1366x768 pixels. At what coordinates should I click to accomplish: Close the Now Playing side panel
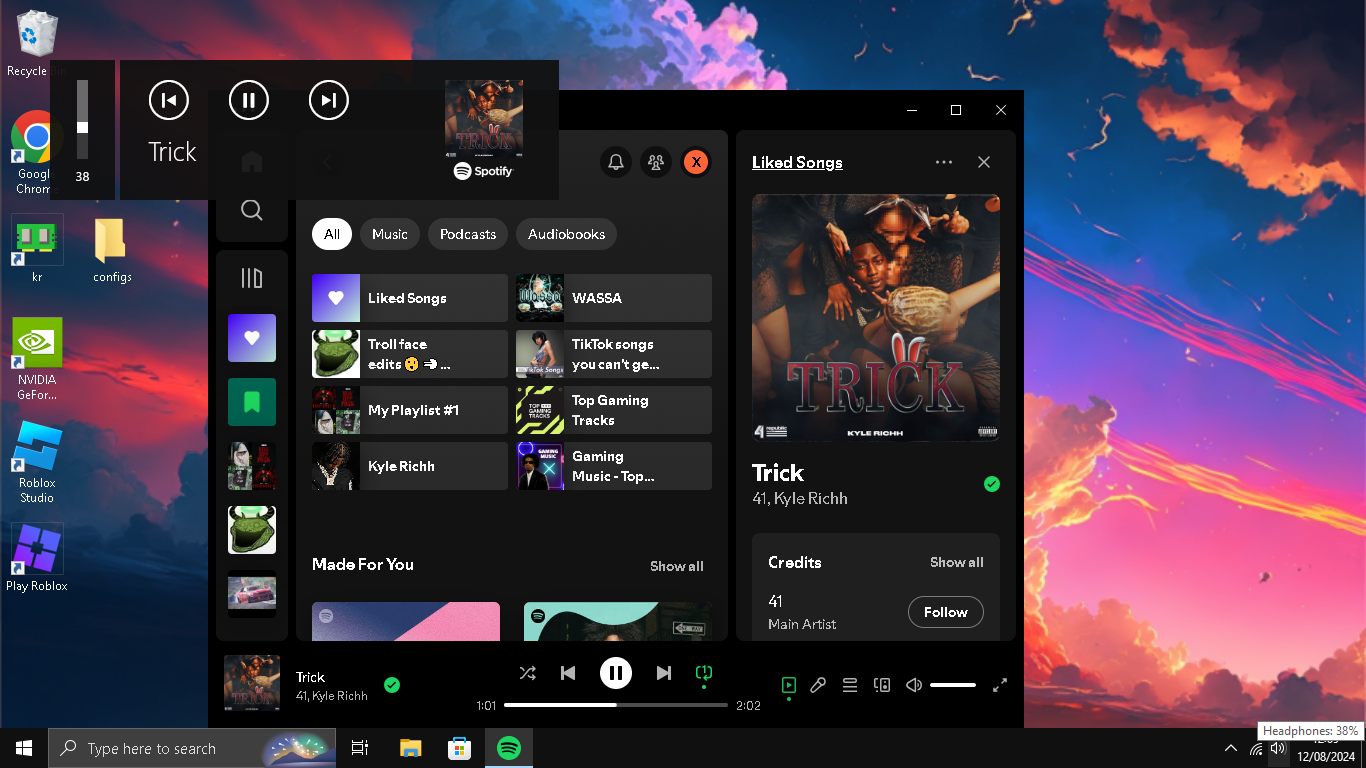click(984, 162)
